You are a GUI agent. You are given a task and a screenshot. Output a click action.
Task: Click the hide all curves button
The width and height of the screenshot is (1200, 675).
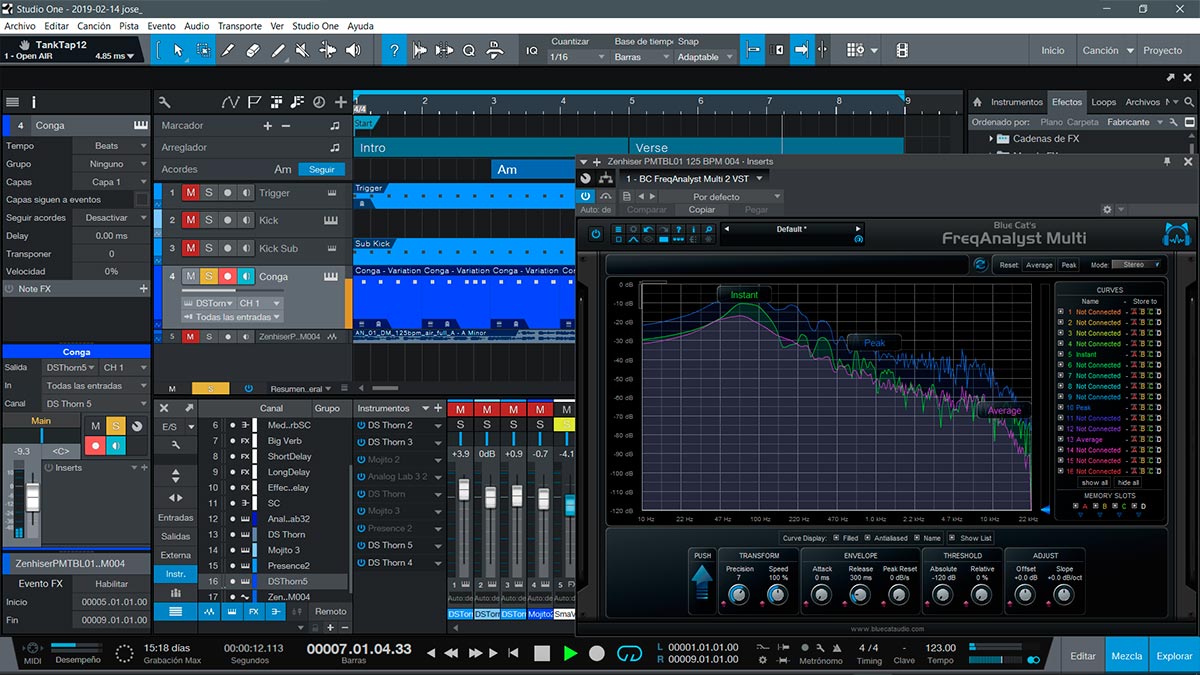(1128, 482)
